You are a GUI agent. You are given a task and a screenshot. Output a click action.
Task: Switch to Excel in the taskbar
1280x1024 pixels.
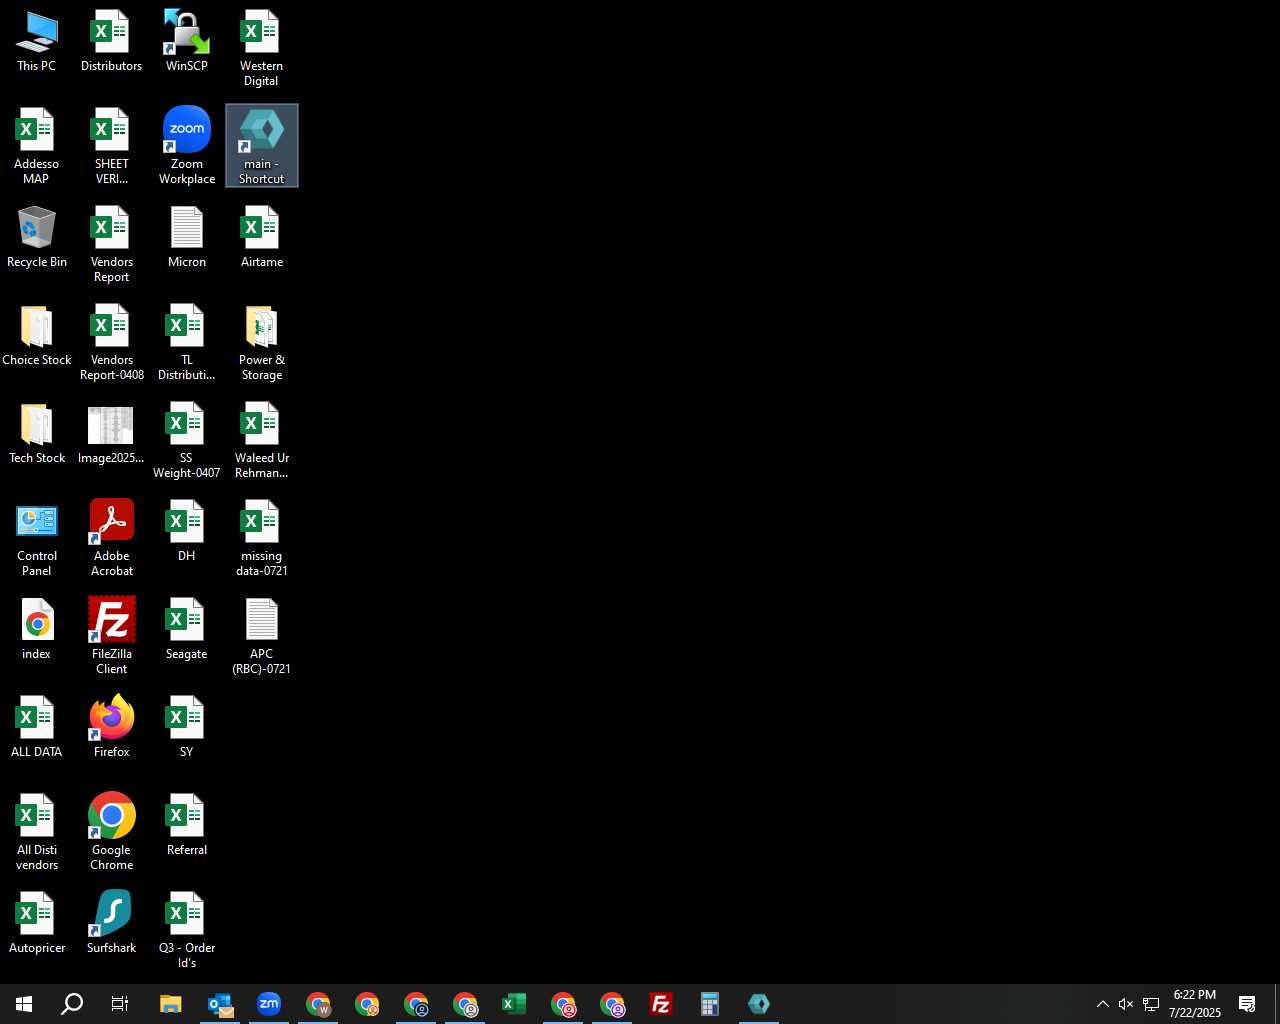(x=514, y=1004)
